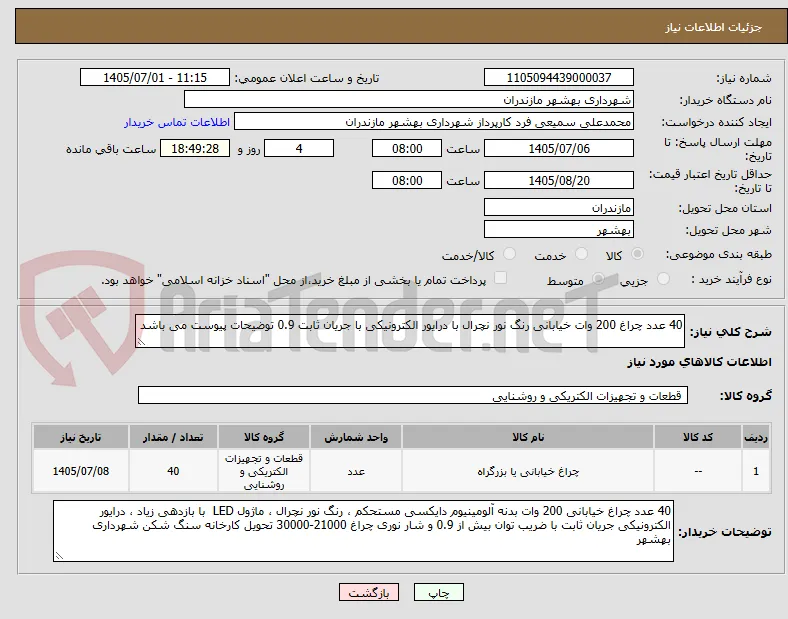Screen dimensions: 788x619
Task: Click the طبقه بندی موضوعی label
Action: (x=719, y=255)
